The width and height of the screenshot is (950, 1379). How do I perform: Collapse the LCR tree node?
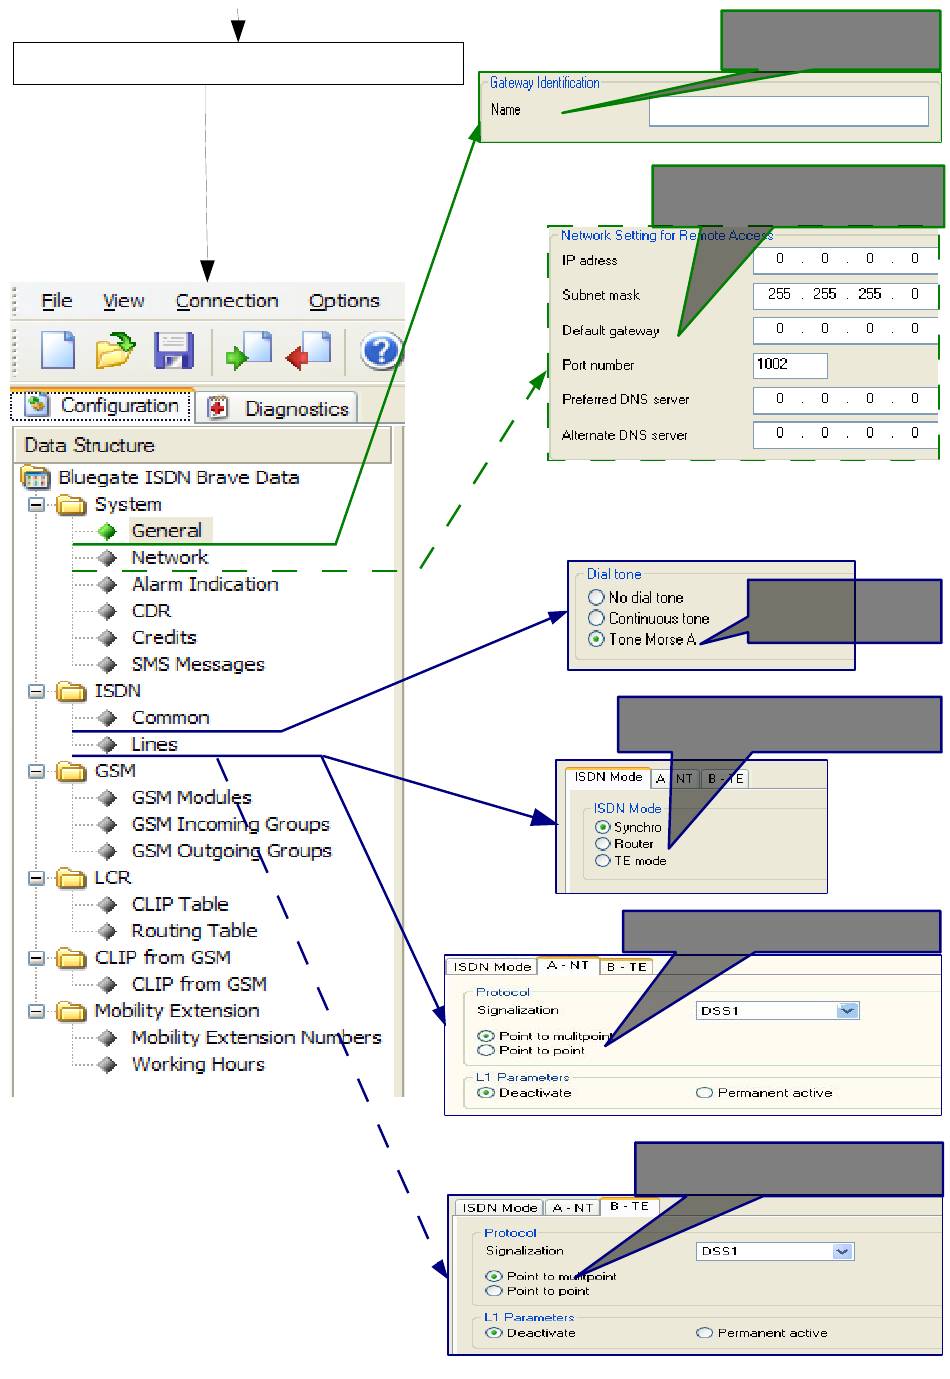coord(37,878)
